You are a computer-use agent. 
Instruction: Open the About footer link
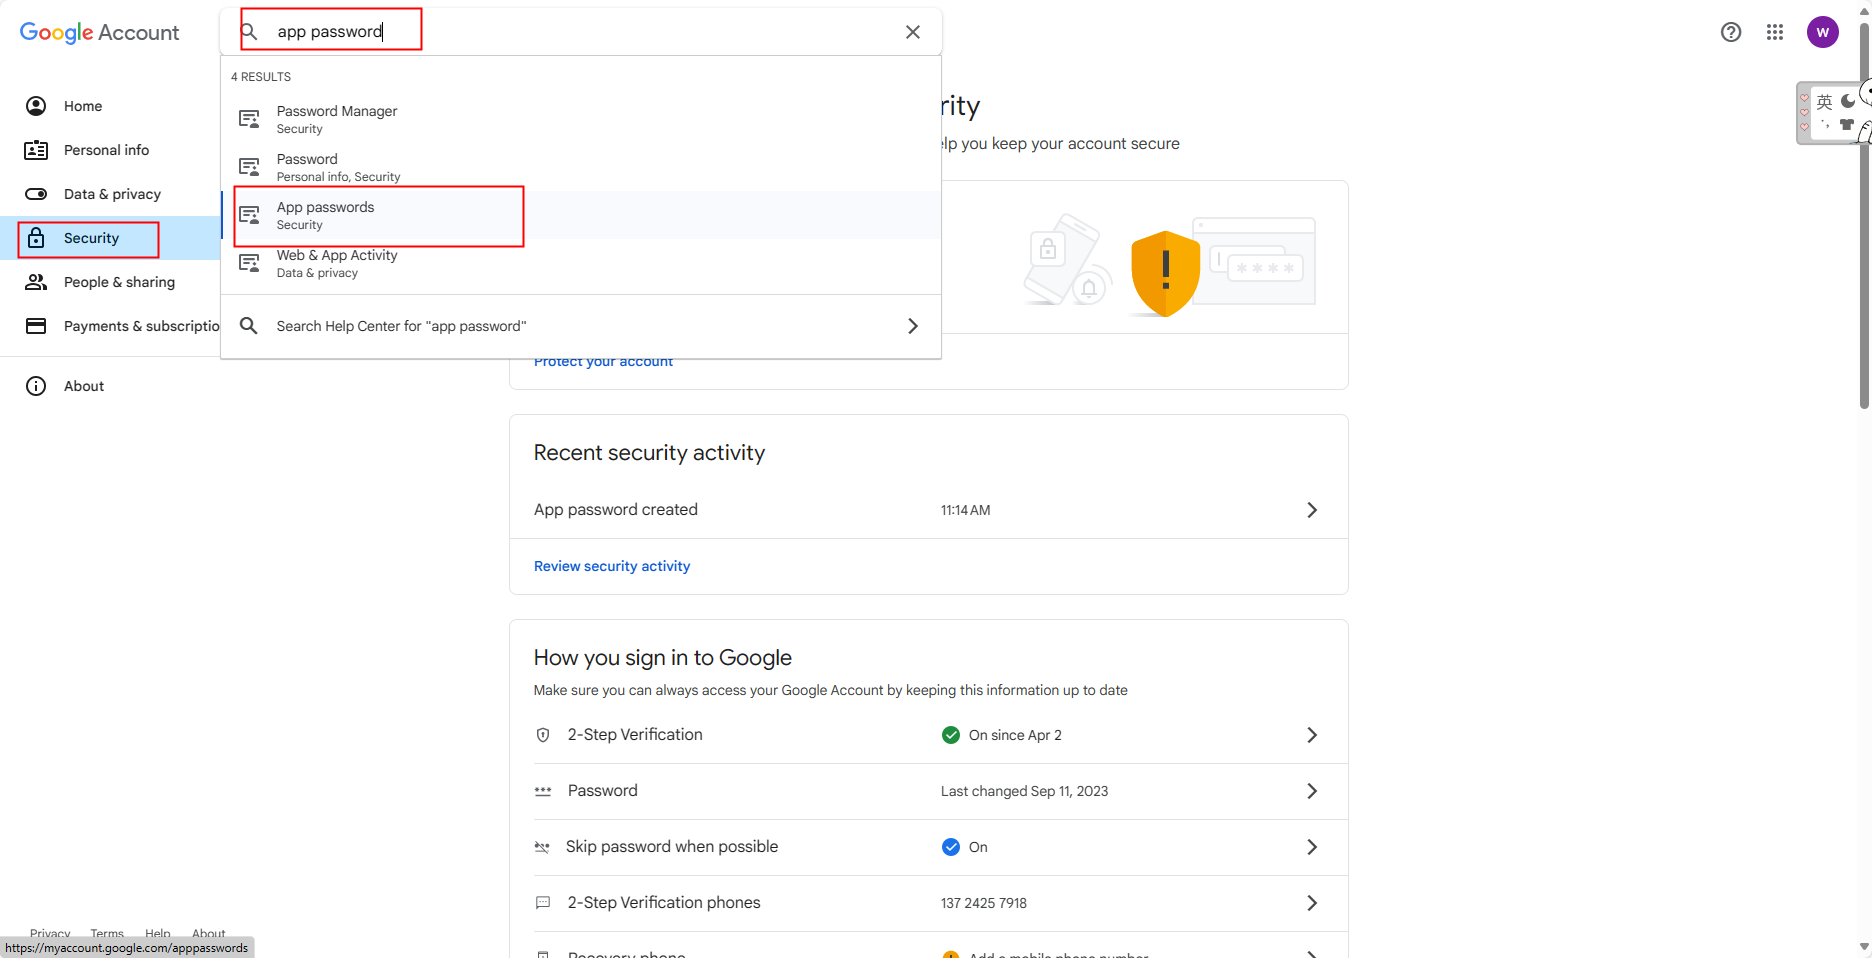click(209, 933)
